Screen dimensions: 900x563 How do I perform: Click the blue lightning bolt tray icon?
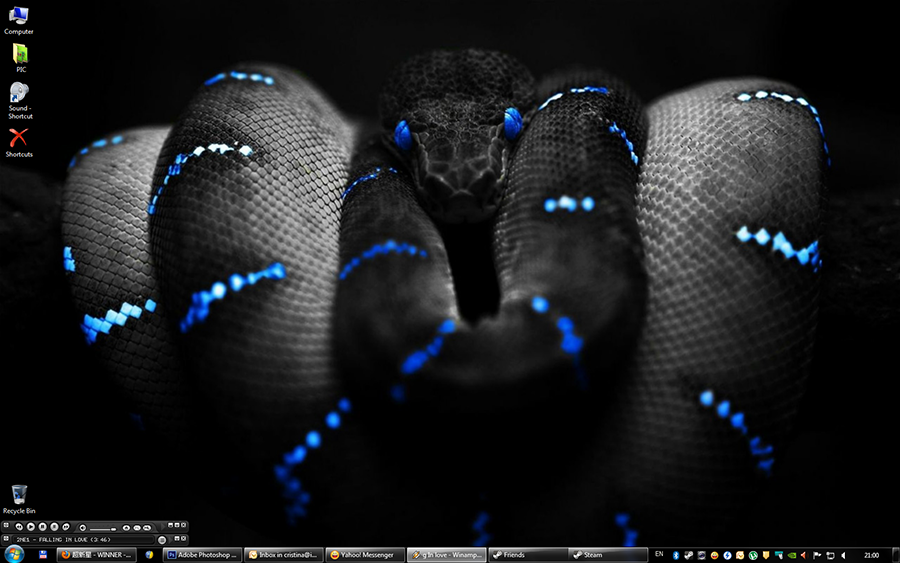[727, 555]
